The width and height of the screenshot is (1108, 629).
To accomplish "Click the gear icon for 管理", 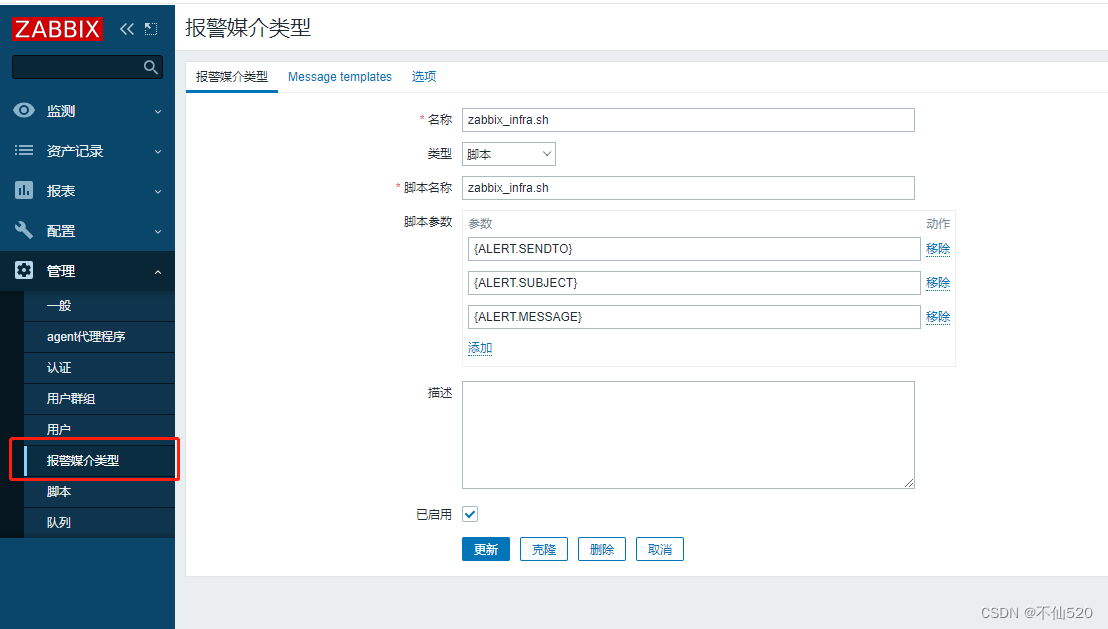I will tap(24, 270).
